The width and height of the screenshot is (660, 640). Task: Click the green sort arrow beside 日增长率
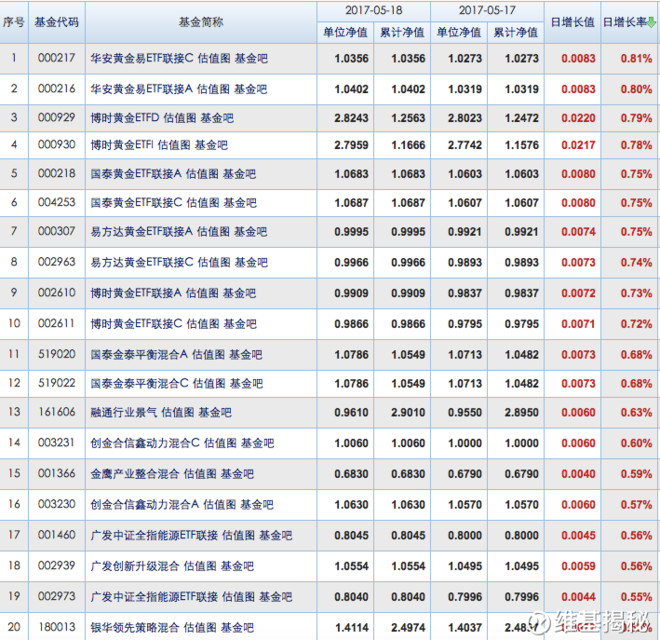(652, 22)
